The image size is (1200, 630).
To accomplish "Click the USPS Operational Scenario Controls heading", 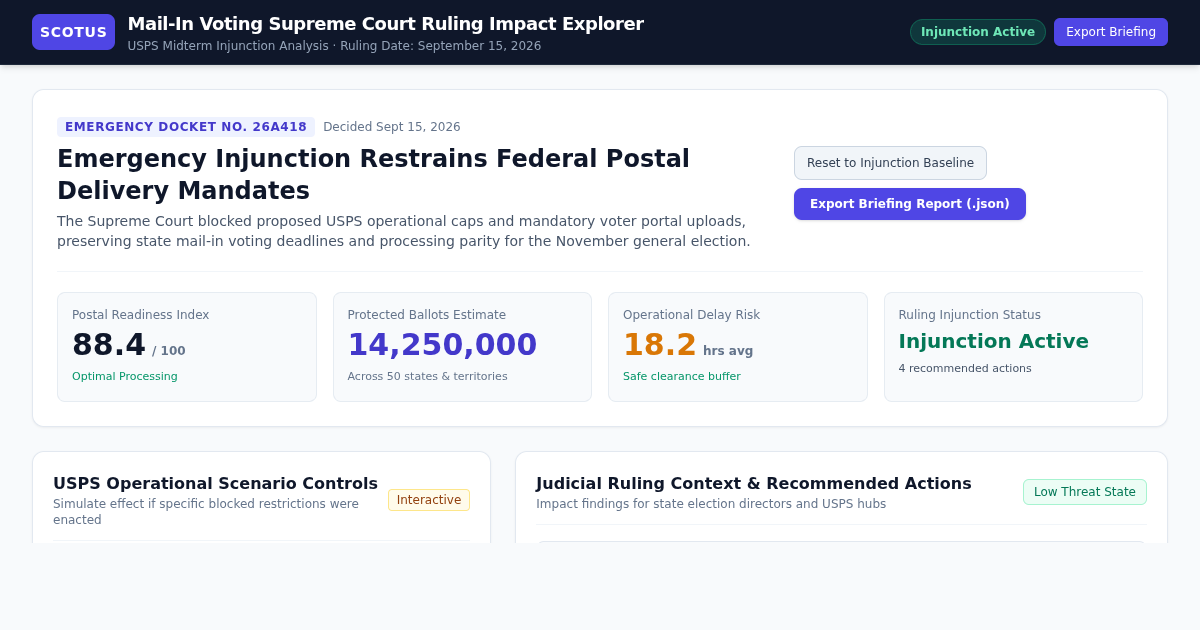I will click(x=216, y=484).
